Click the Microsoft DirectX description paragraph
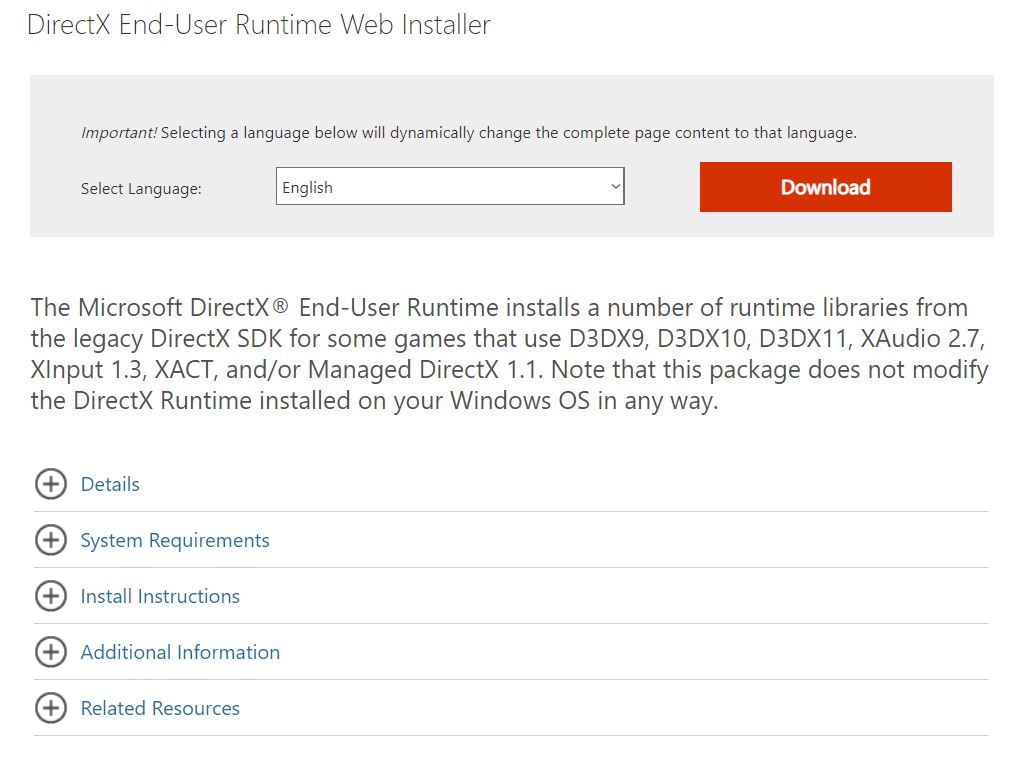Viewport: 1026px width, 766px height. point(509,355)
